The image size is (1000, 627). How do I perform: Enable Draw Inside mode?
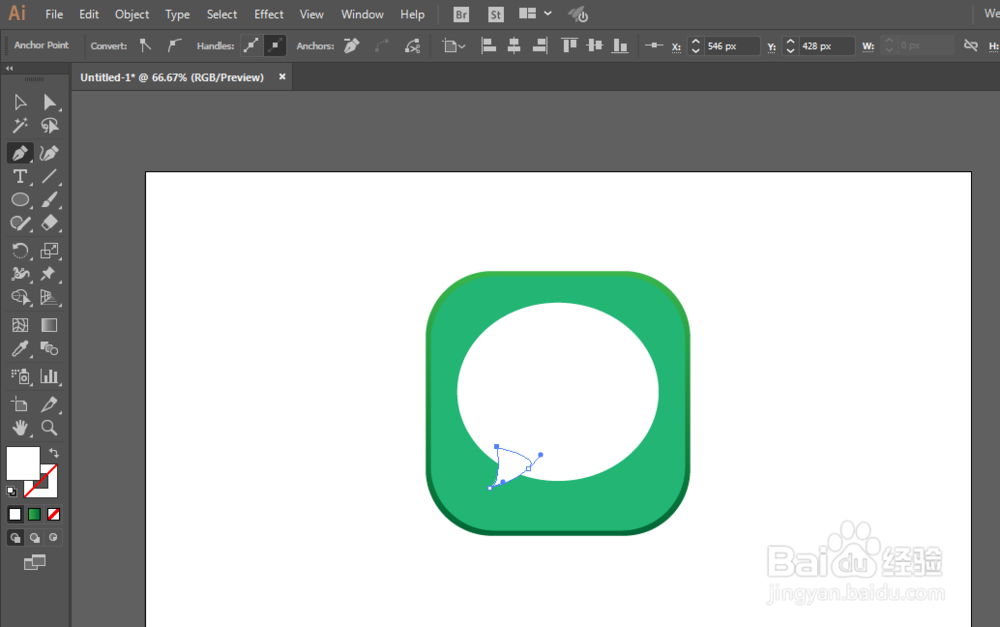point(54,538)
